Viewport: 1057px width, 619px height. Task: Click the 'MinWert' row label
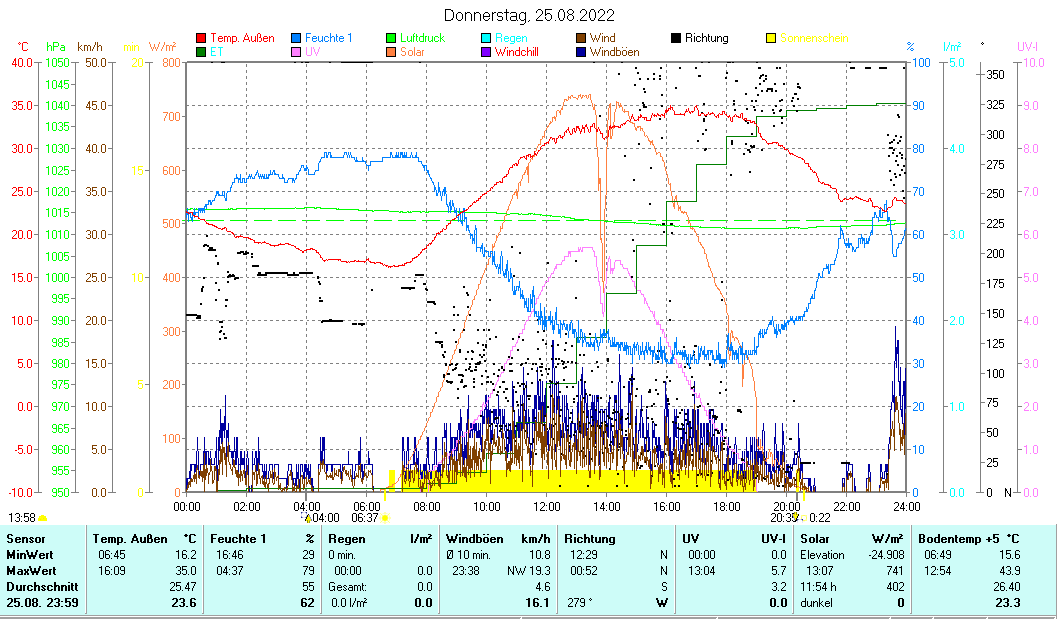point(29,555)
